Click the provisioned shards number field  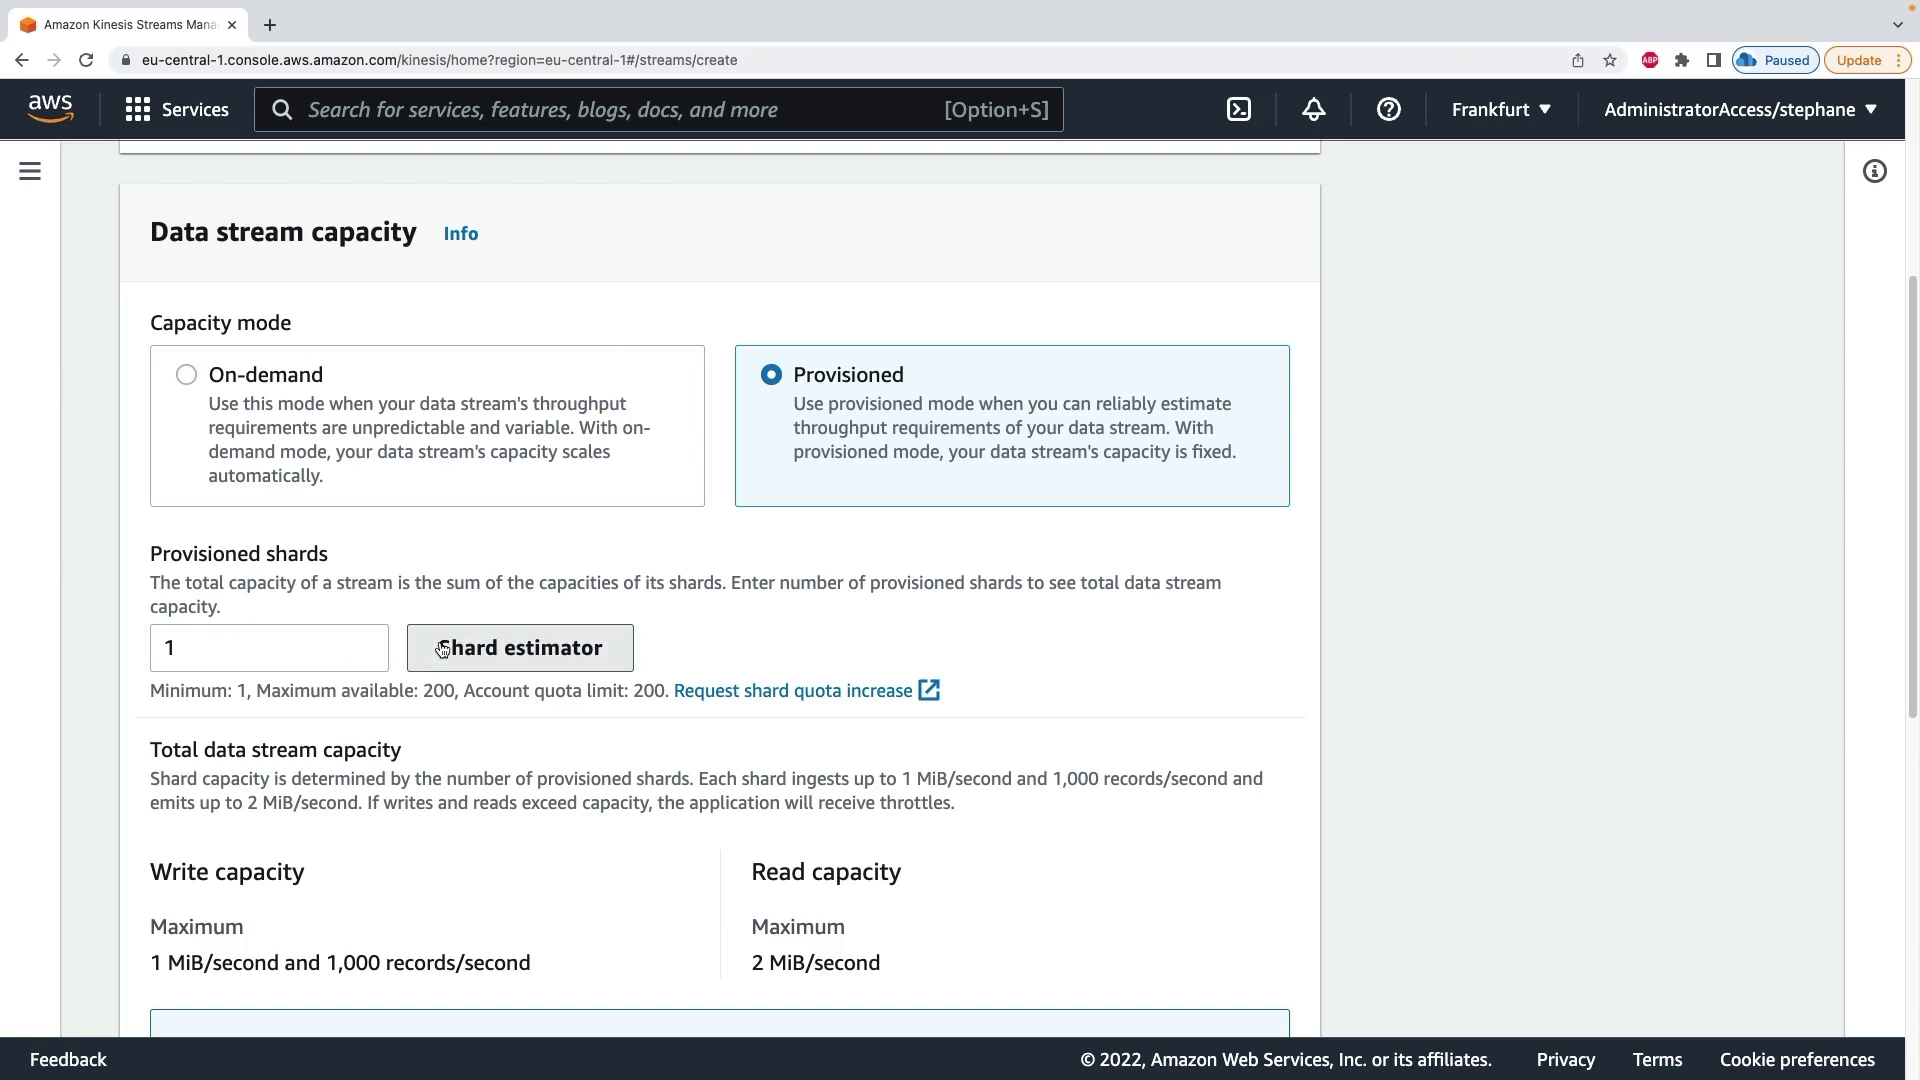[x=269, y=648]
